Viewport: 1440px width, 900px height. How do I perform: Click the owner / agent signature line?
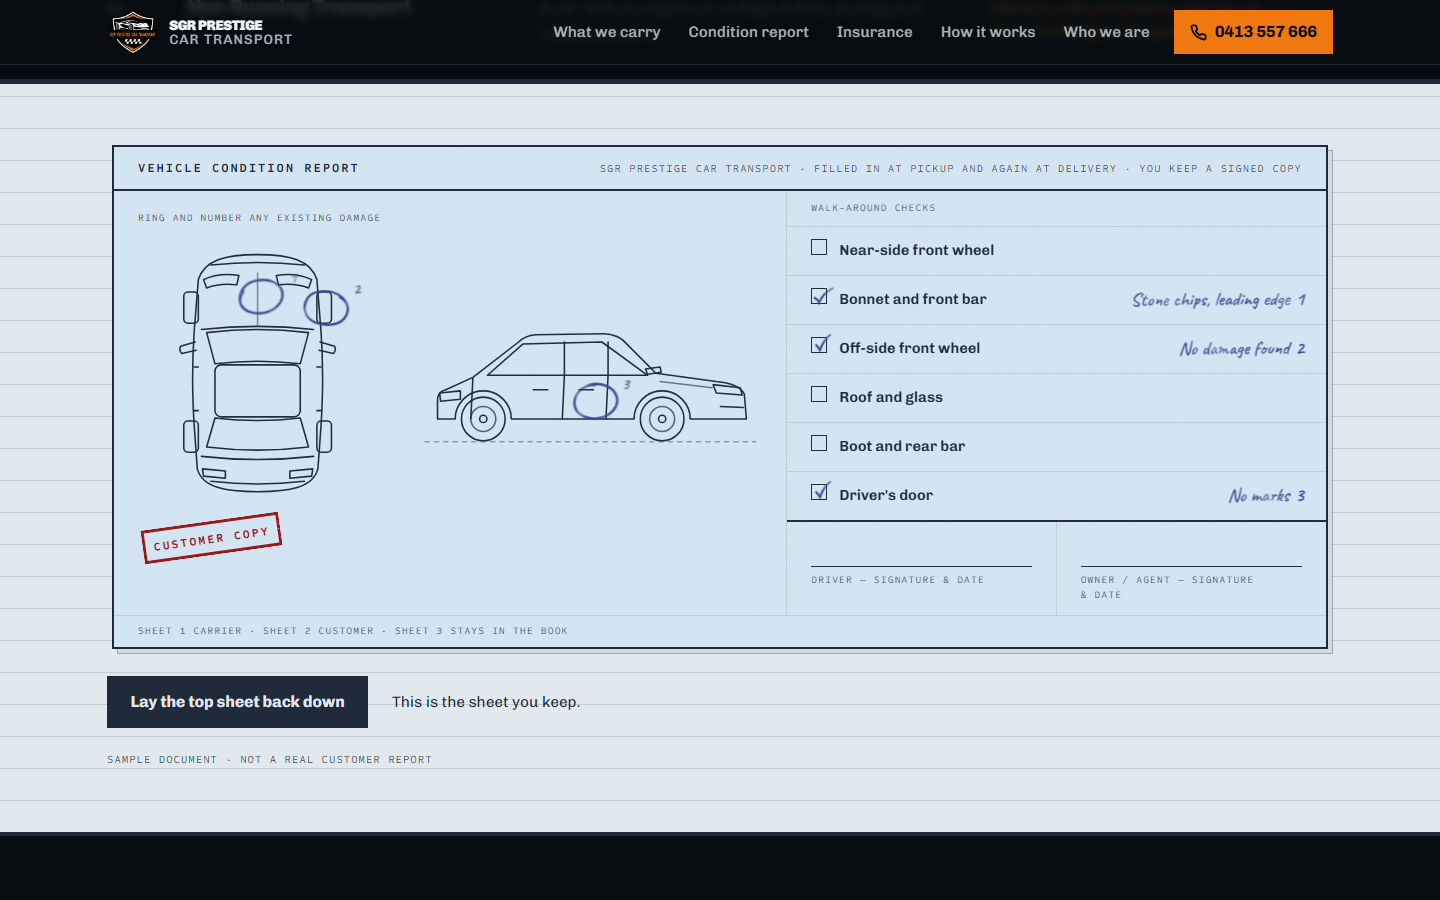(x=1191, y=566)
